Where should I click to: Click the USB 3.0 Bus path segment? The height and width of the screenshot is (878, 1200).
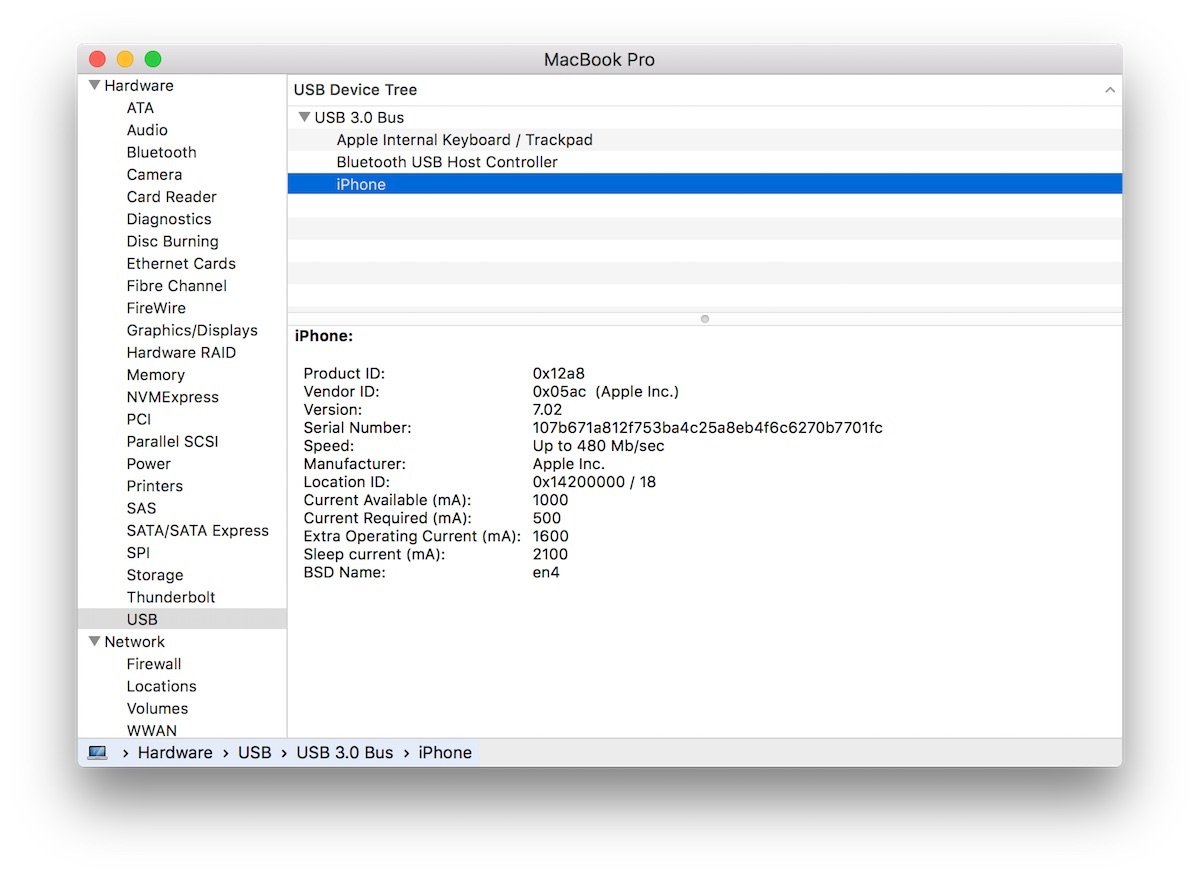[345, 752]
